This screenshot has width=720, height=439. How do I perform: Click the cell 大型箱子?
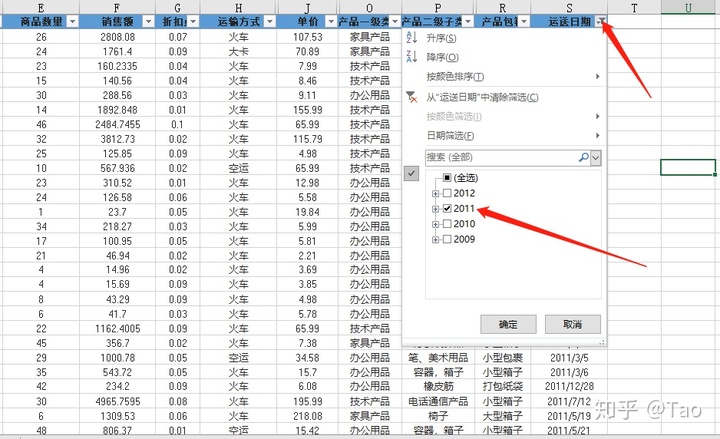pos(503,416)
